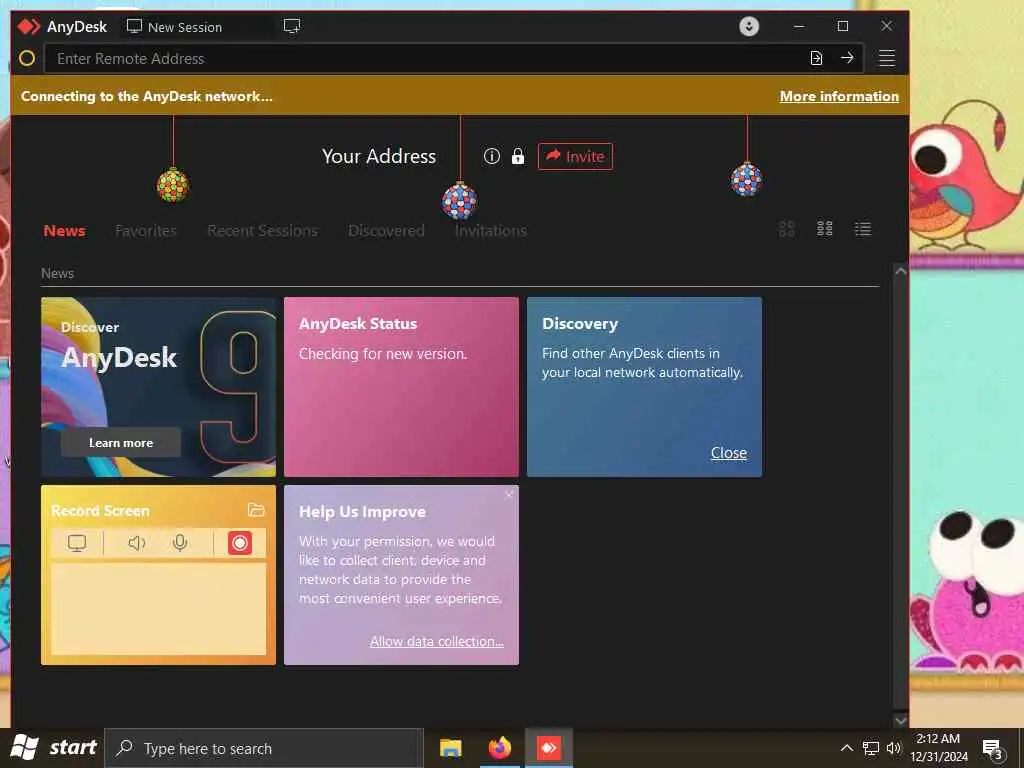This screenshot has width=1024, height=768.
Task: Select the New Session tab
Action: pos(174,27)
